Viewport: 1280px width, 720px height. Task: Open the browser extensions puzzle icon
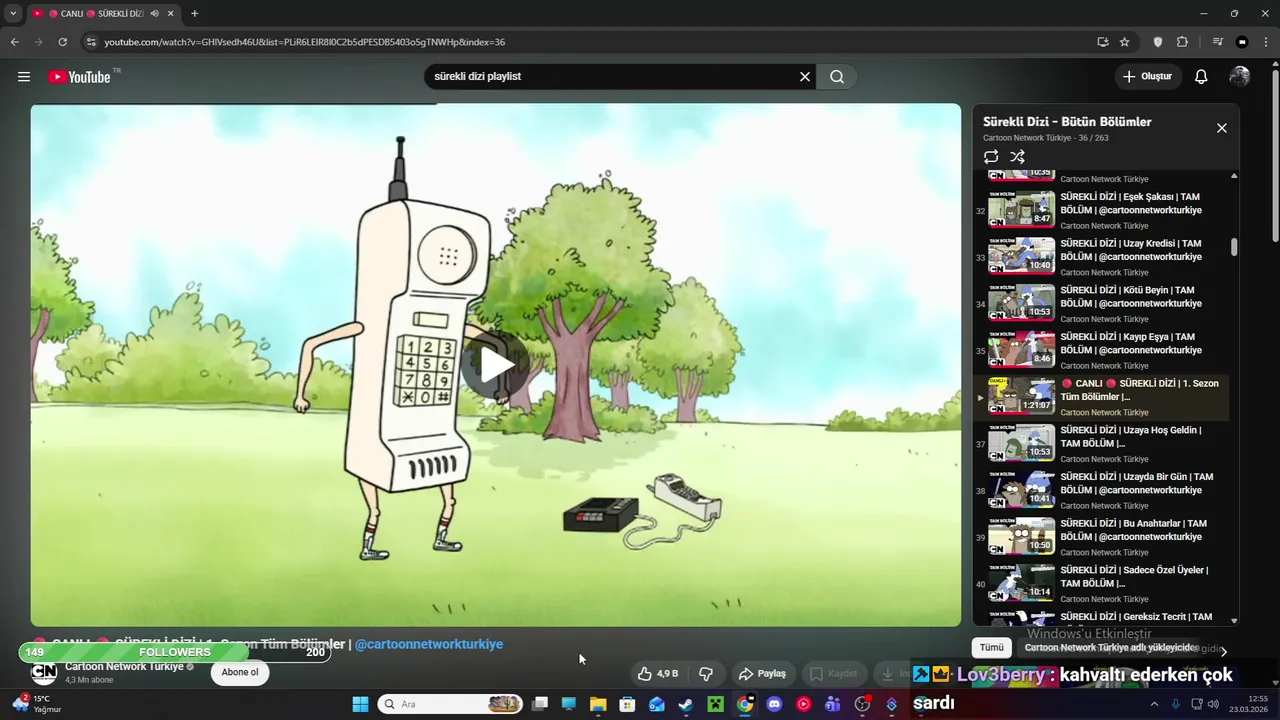pyautogui.click(x=1182, y=42)
